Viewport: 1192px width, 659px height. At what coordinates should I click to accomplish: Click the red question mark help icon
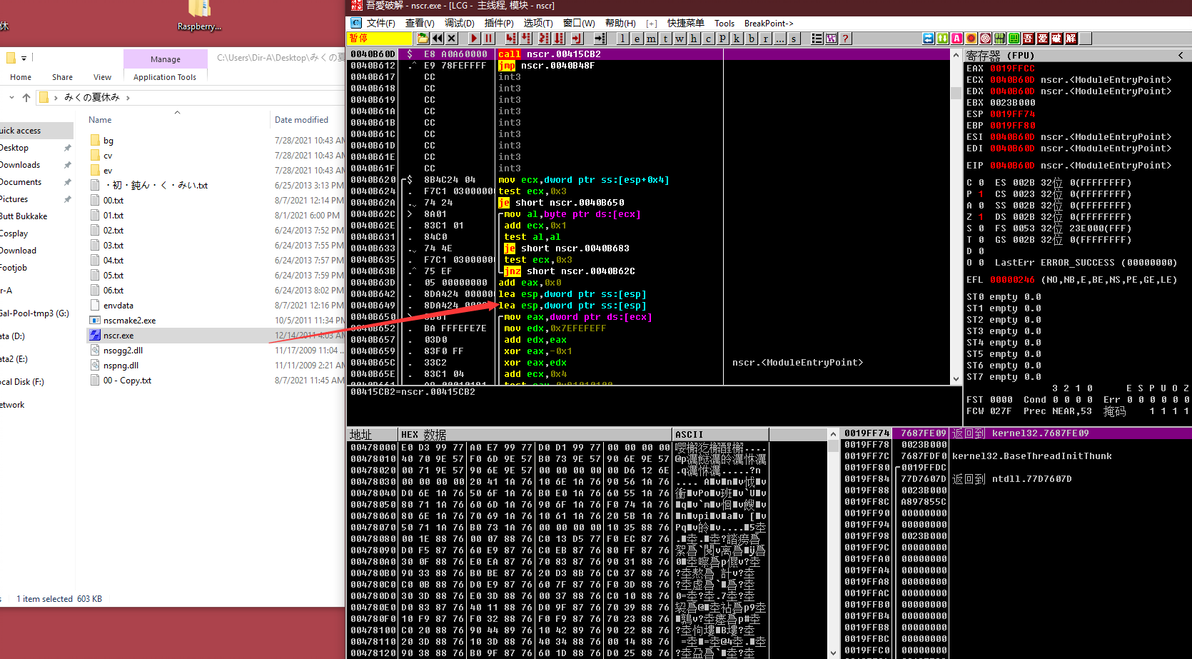click(x=846, y=38)
